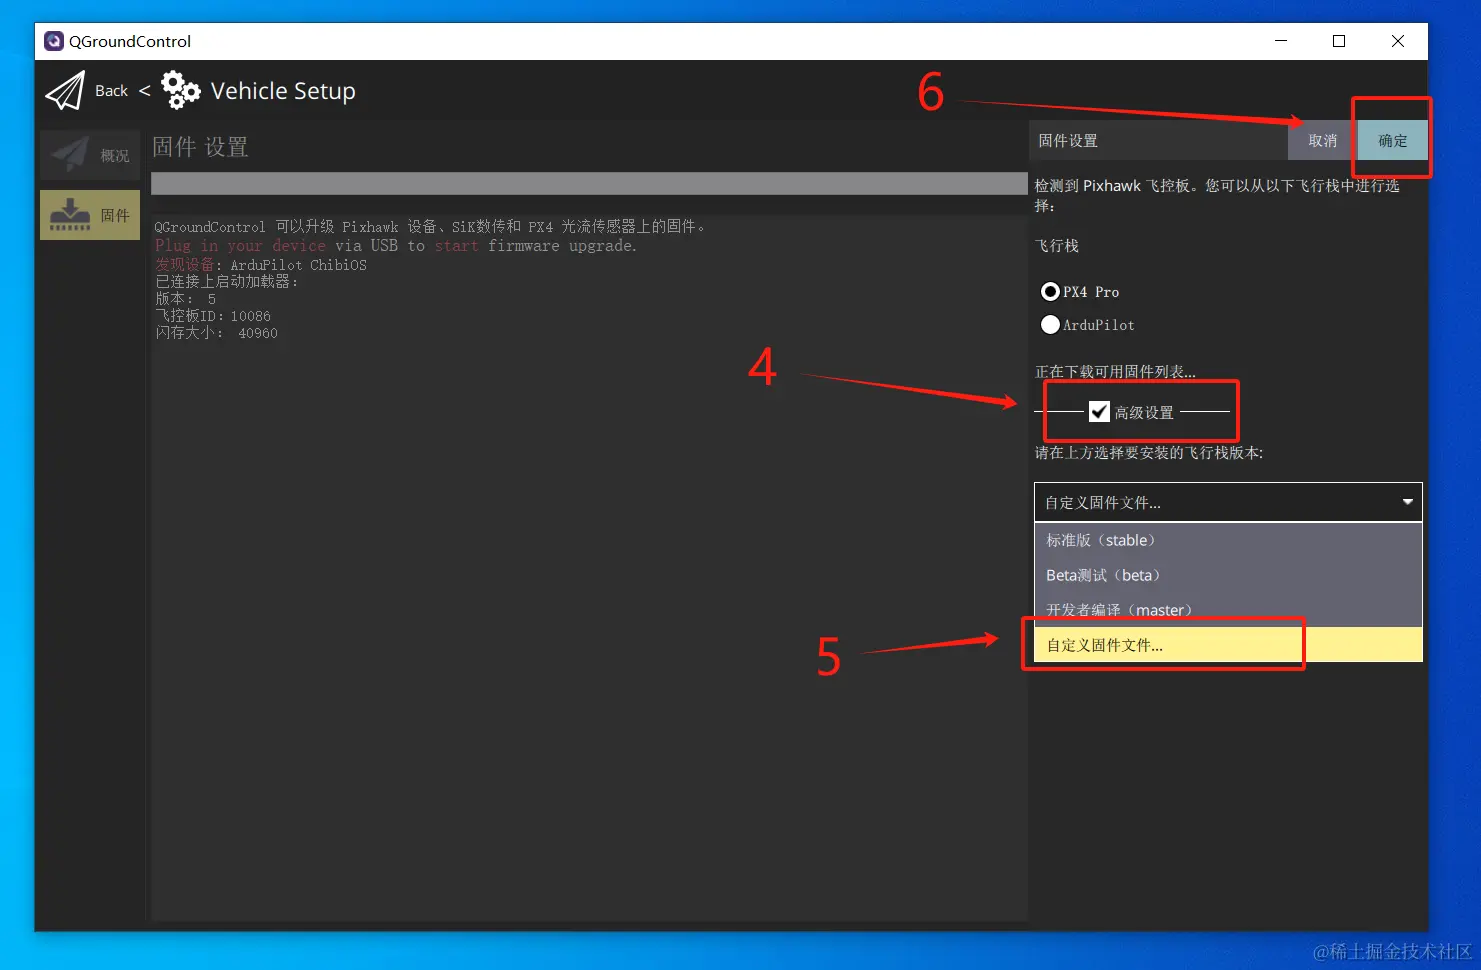Select the PX4 Pro flight stack
This screenshot has height=970, width=1481.
1080,292
